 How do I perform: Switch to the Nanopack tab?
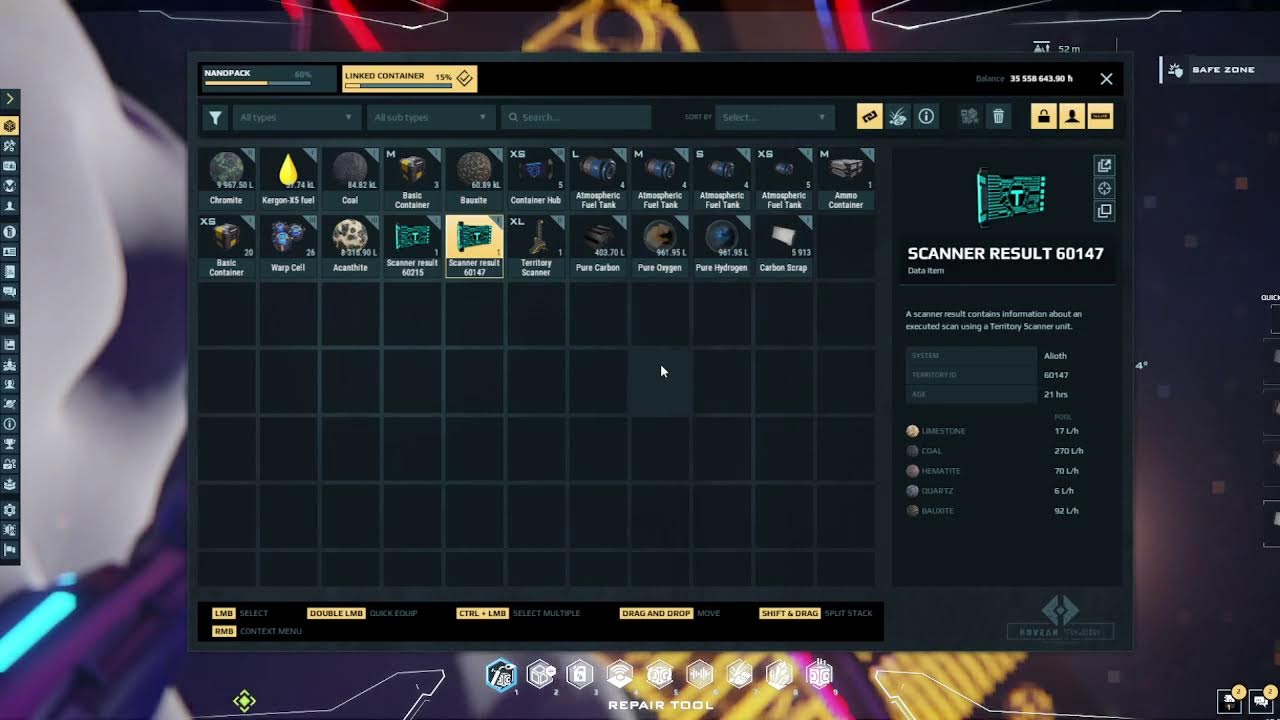pyautogui.click(x=268, y=78)
